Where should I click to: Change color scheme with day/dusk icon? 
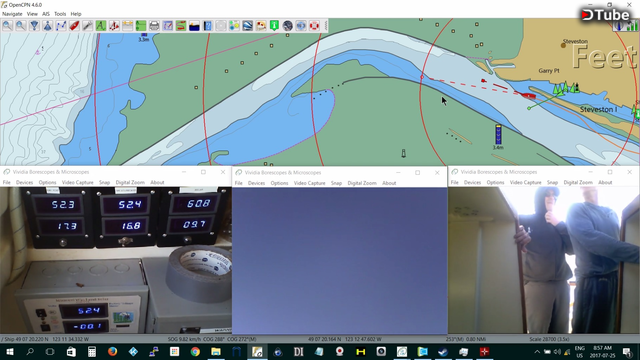[x=194, y=26]
